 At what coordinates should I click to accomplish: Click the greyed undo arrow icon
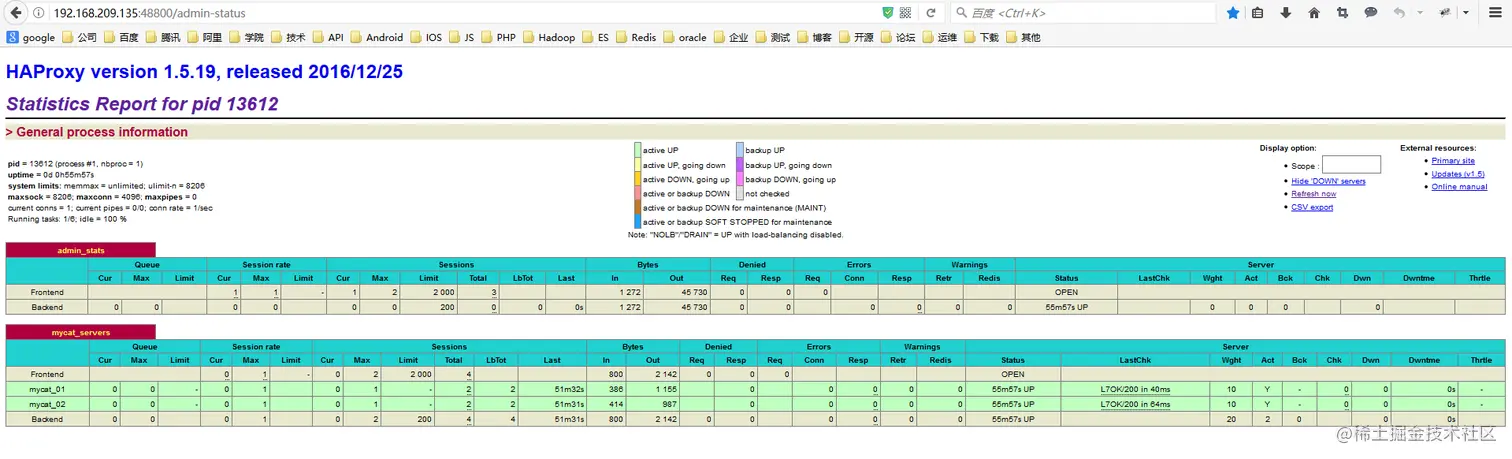pos(1399,13)
